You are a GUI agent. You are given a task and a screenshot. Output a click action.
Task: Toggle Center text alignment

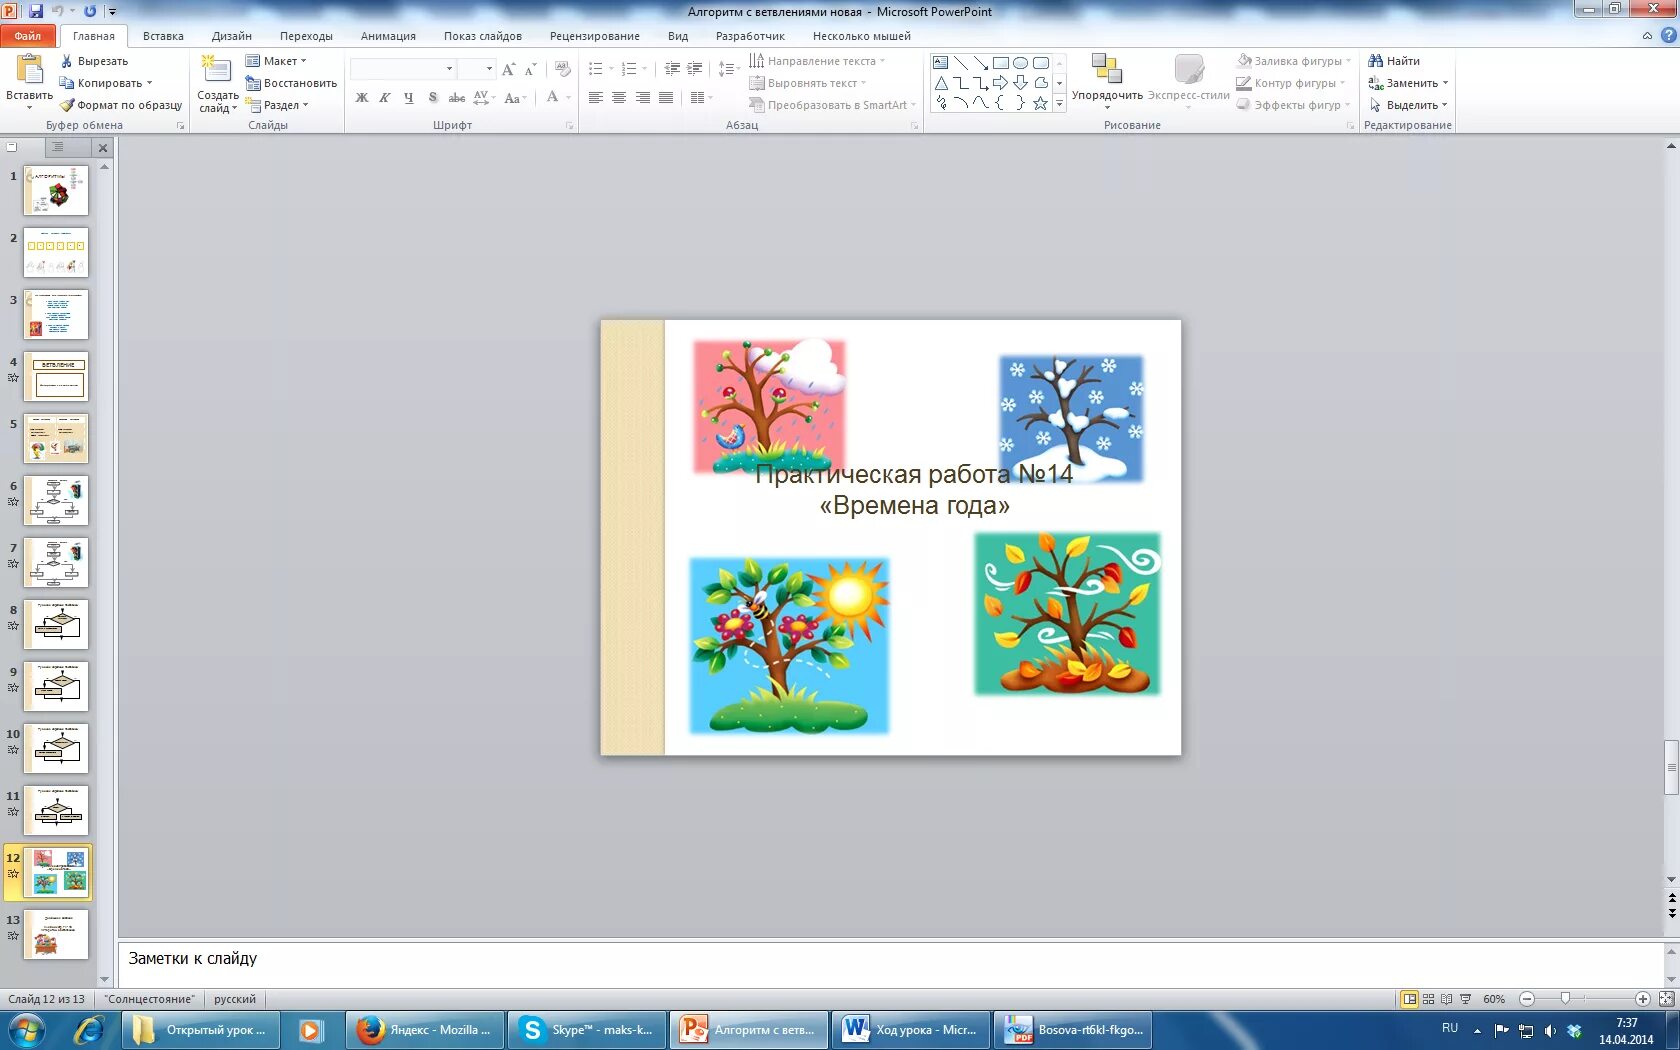(619, 97)
